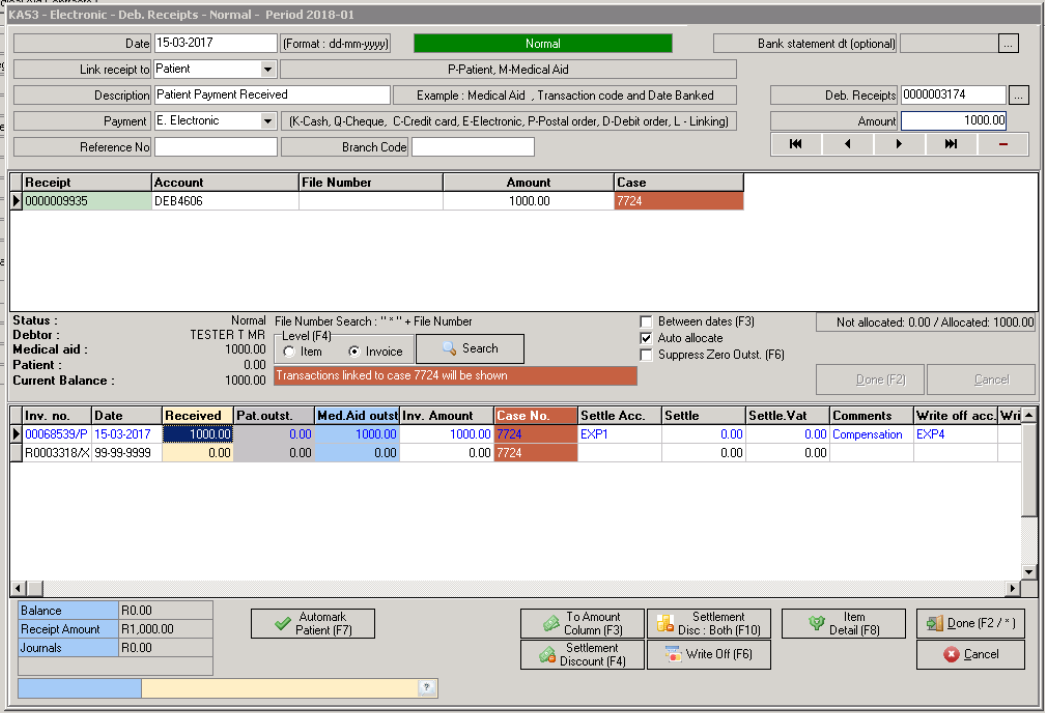Click Write Off (F6) button

(x=708, y=655)
